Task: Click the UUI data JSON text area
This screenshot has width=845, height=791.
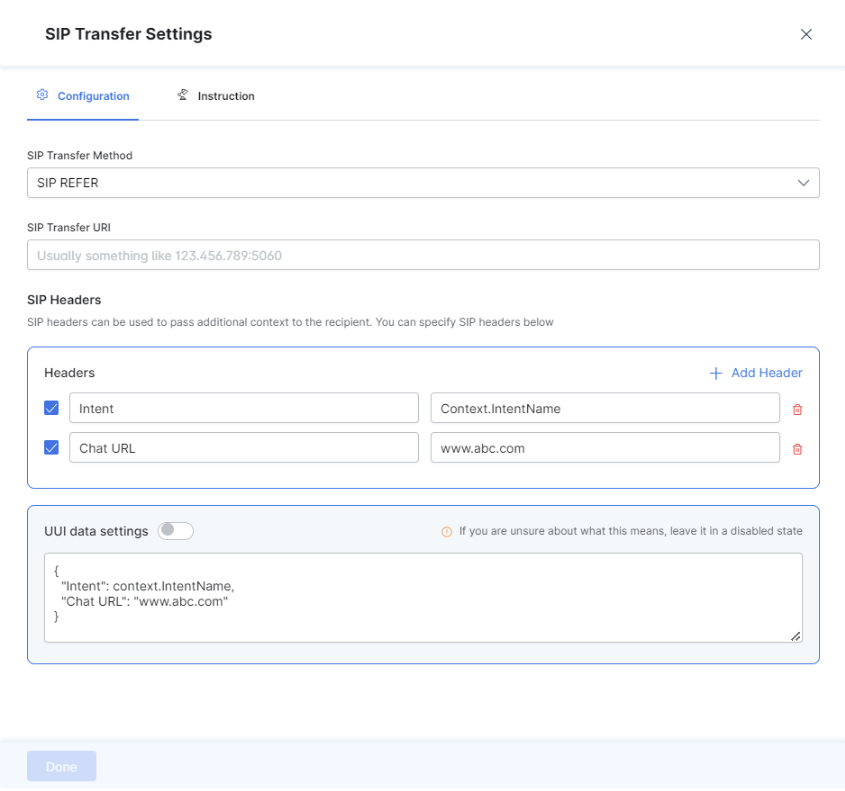Action: coord(423,598)
